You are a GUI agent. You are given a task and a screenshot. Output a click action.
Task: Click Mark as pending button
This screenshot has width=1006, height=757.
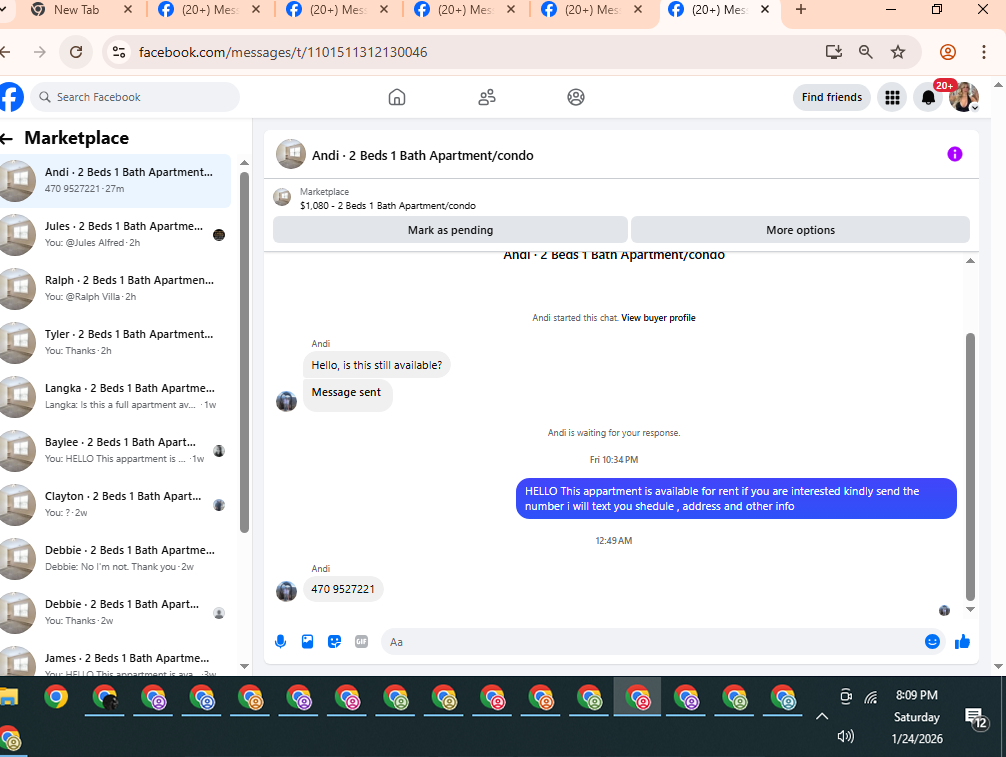pyautogui.click(x=450, y=230)
